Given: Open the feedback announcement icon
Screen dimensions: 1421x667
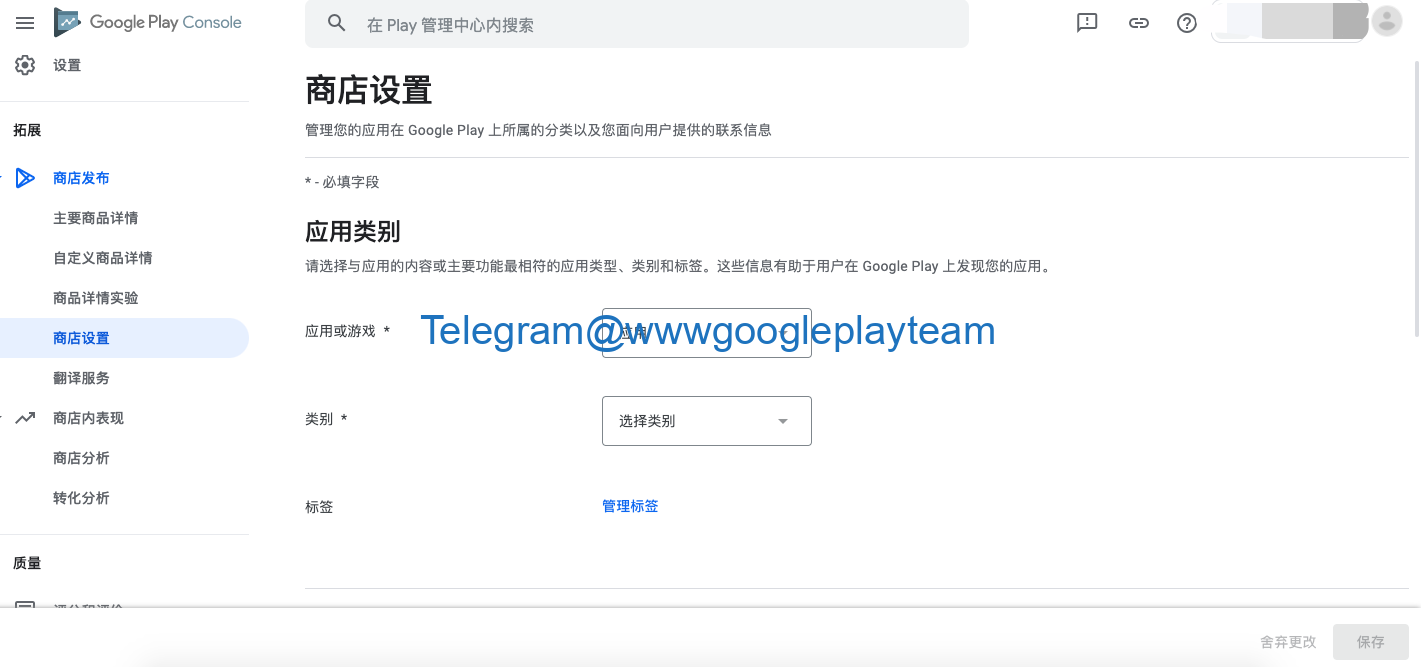Looking at the screenshot, I should pyautogui.click(x=1087, y=23).
